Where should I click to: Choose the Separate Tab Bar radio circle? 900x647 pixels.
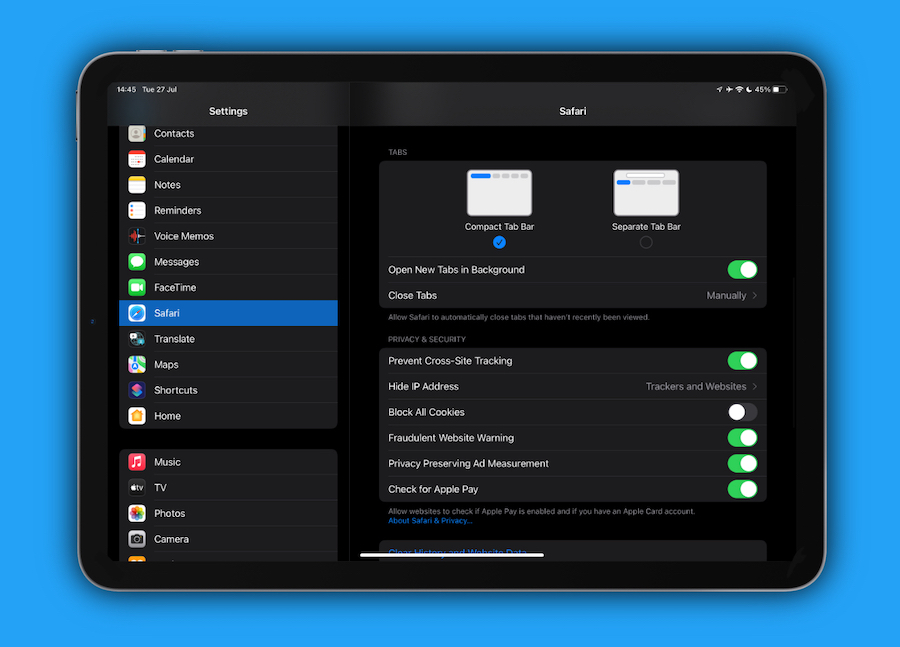pyautogui.click(x=646, y=242)
